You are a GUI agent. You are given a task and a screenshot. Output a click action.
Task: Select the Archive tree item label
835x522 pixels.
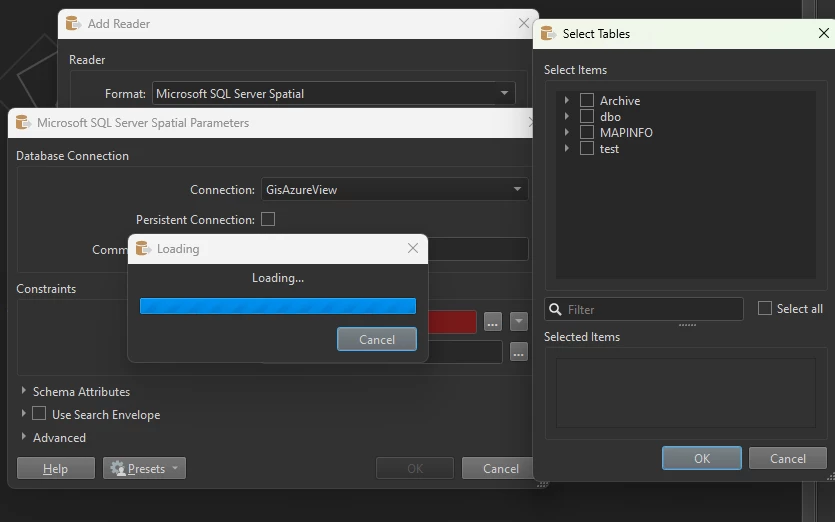click(620, 101)
